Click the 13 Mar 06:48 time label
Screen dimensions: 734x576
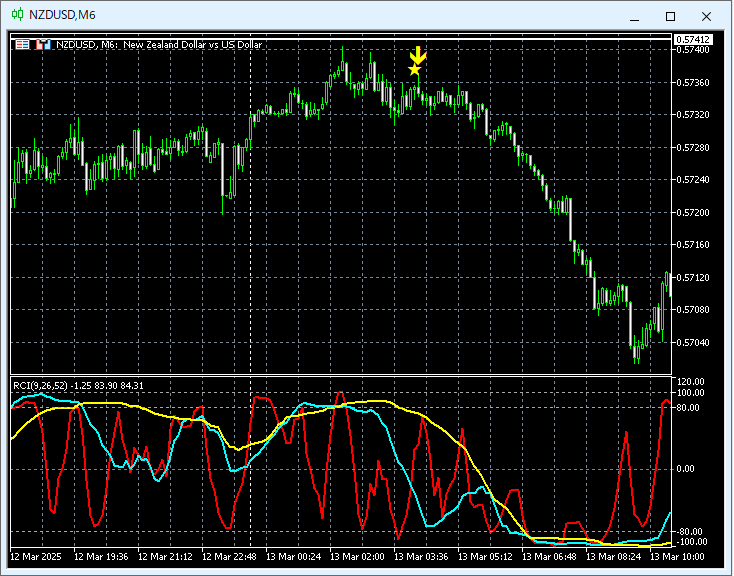(x=550, y=557)
